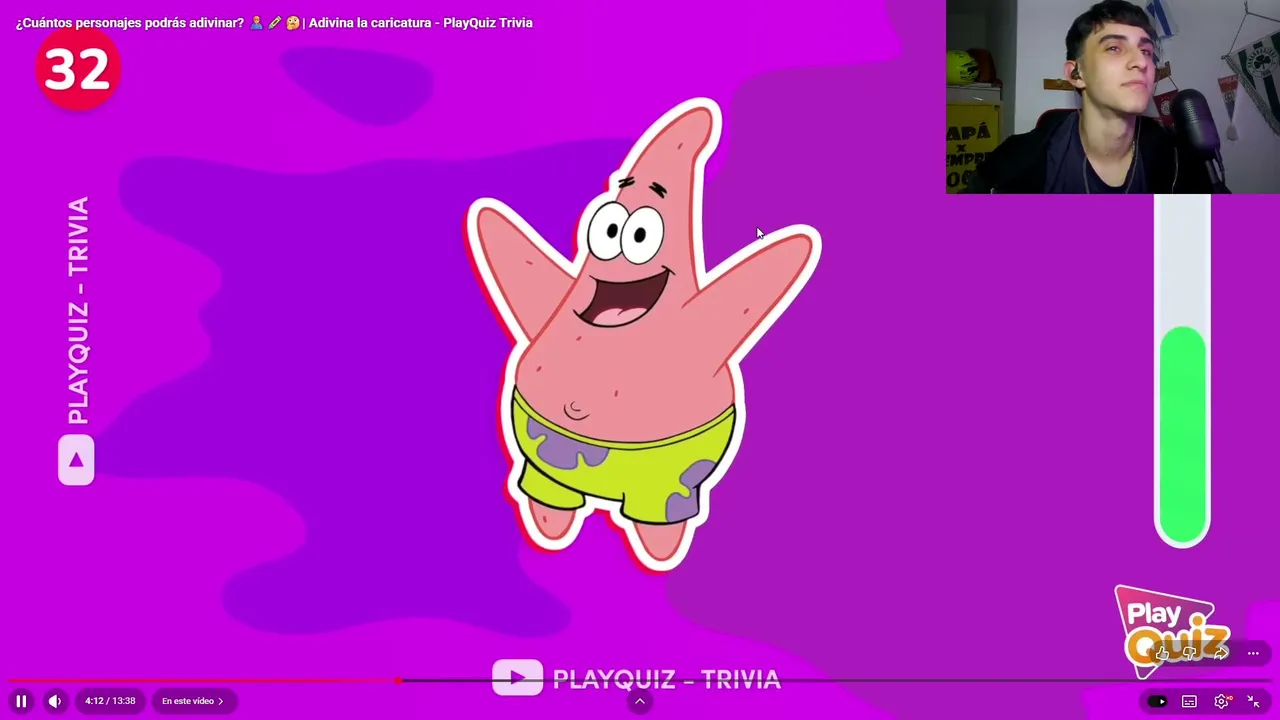Pause the video playback
The width and height of the screenshot is (1280, 720).
point(21,701)
